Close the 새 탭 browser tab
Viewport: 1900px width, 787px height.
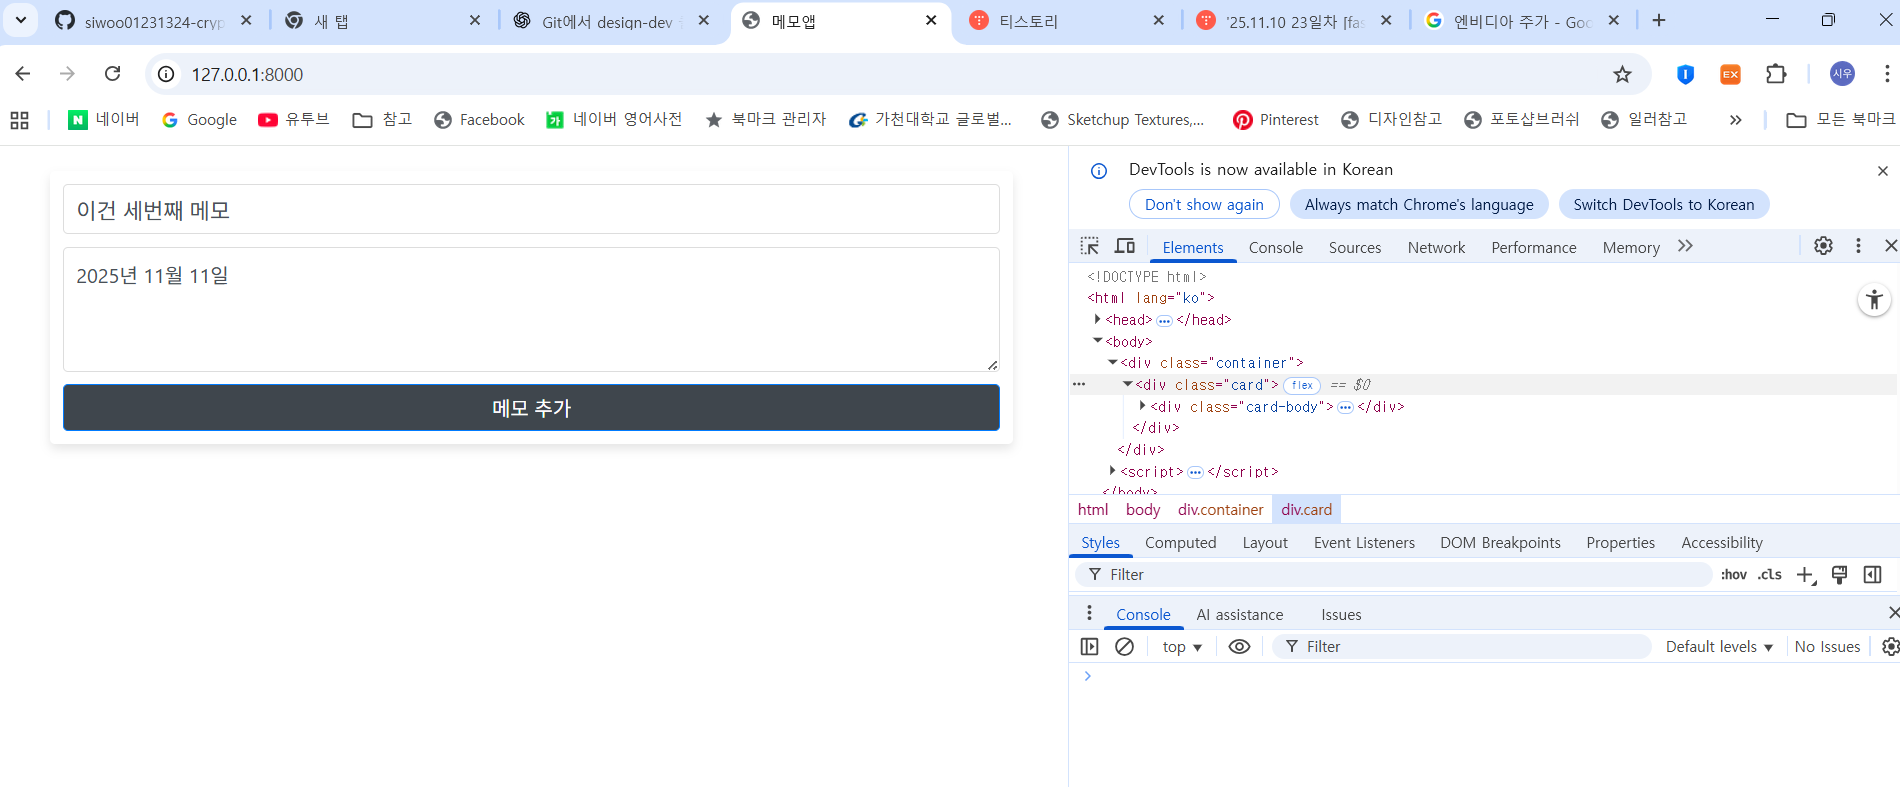(475, 20)
